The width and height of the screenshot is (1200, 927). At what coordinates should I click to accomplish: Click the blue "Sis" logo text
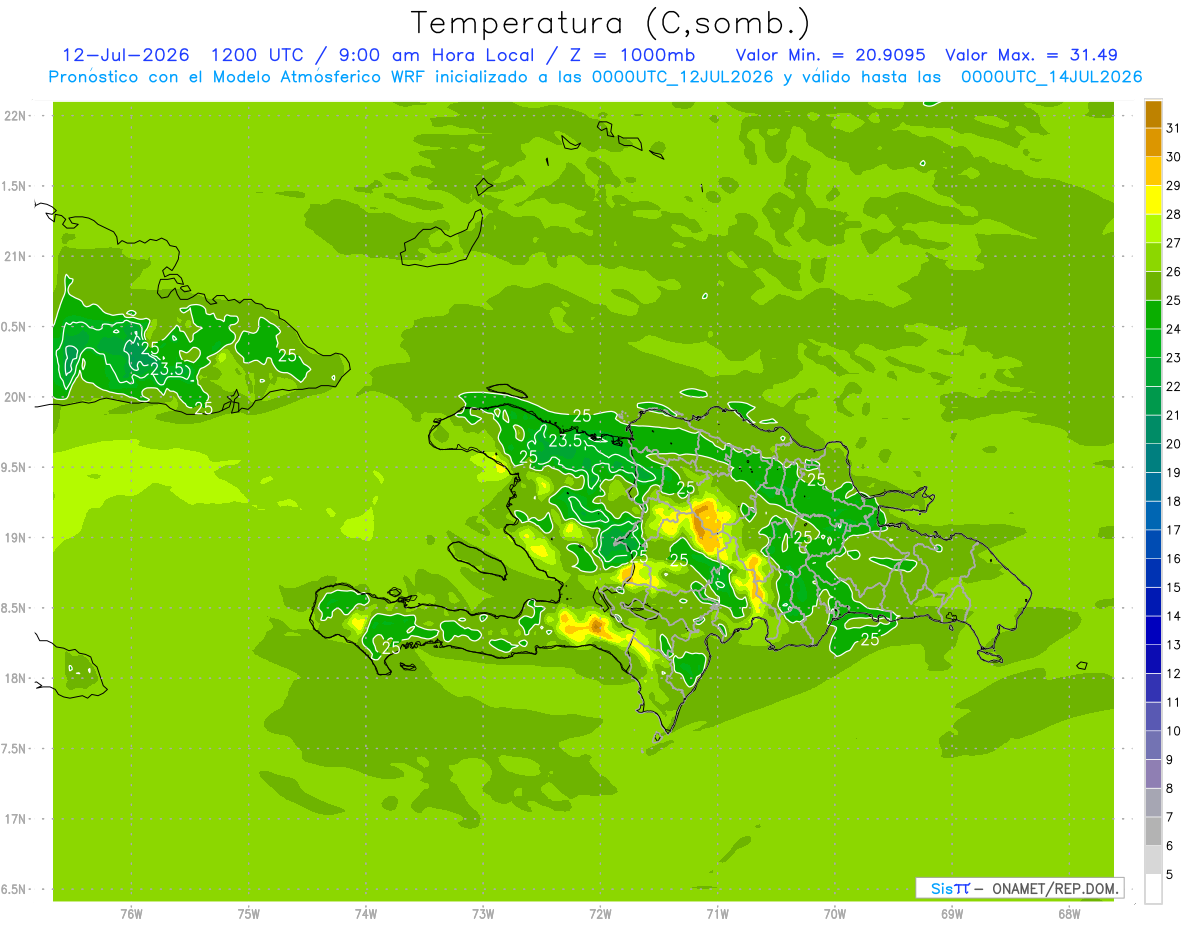pyautogui.click(x=942, y=888)
